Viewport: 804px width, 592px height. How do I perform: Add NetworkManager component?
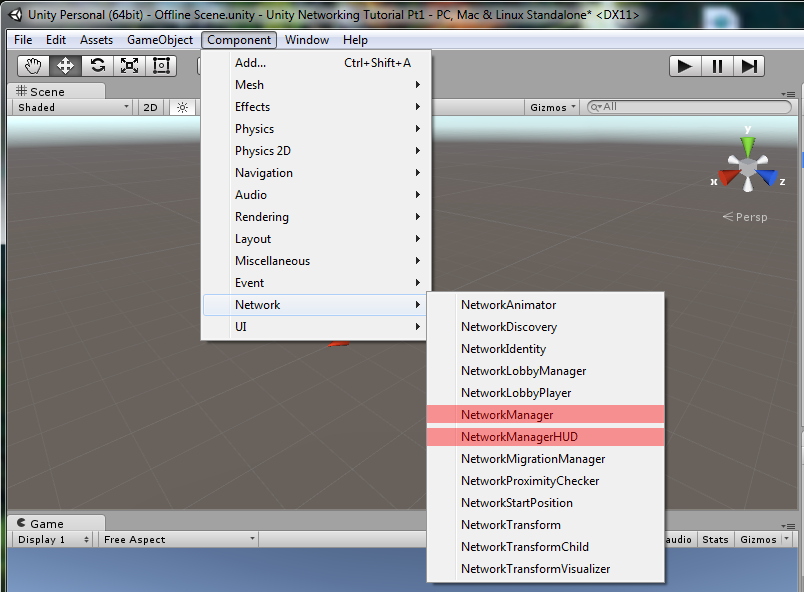(546, 415)
